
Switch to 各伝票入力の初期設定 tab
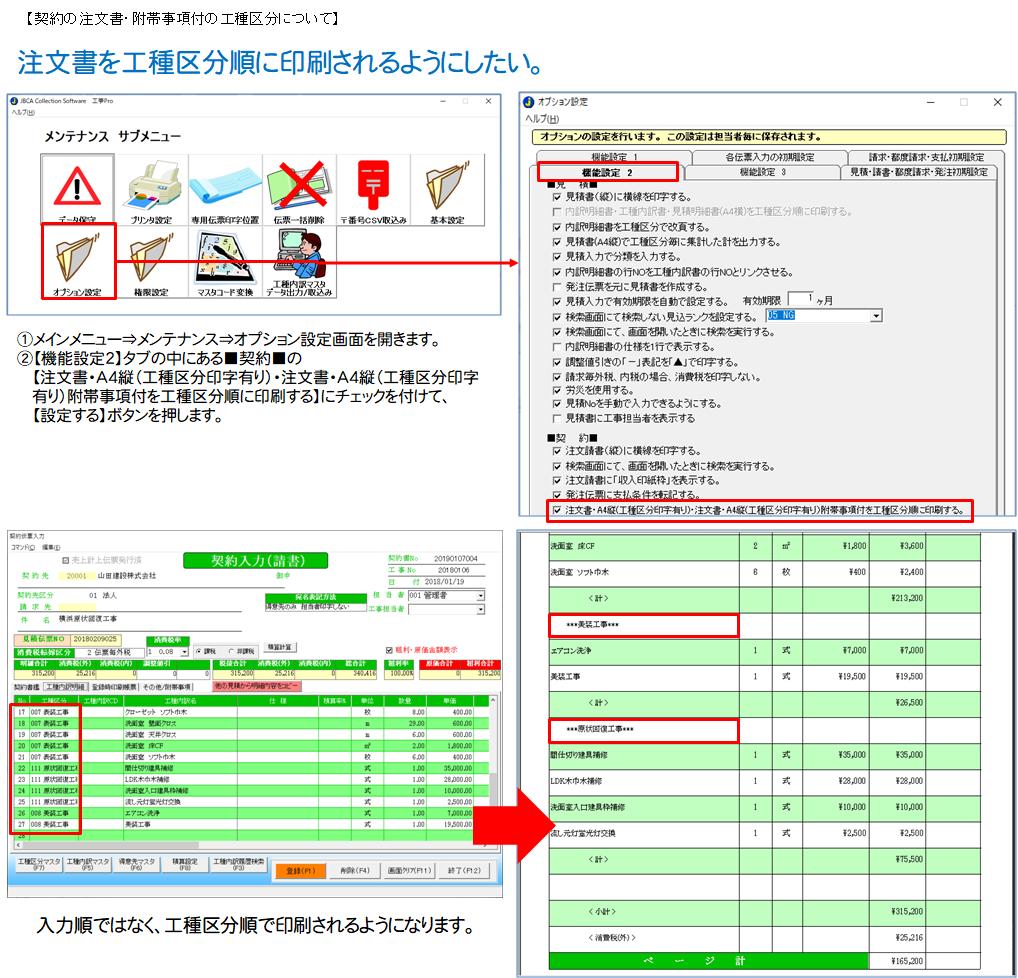[x=766, y=157]
